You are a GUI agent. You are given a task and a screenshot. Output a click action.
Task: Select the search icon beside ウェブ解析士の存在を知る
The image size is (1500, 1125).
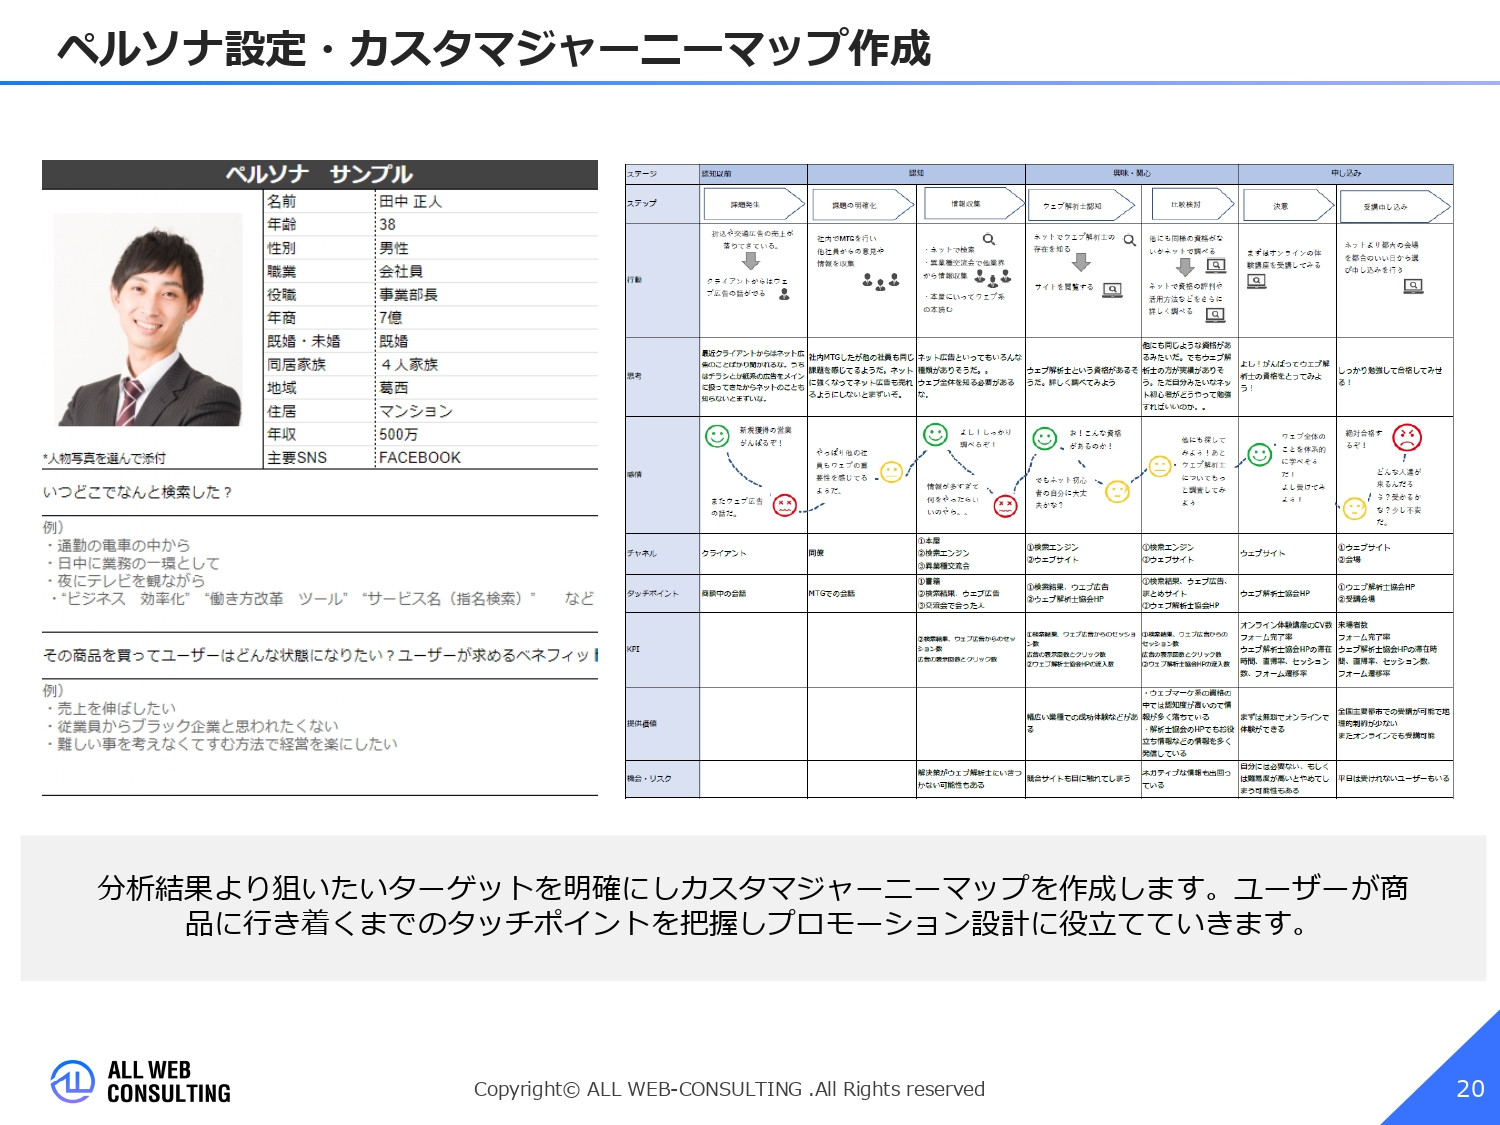[1130, 242]
